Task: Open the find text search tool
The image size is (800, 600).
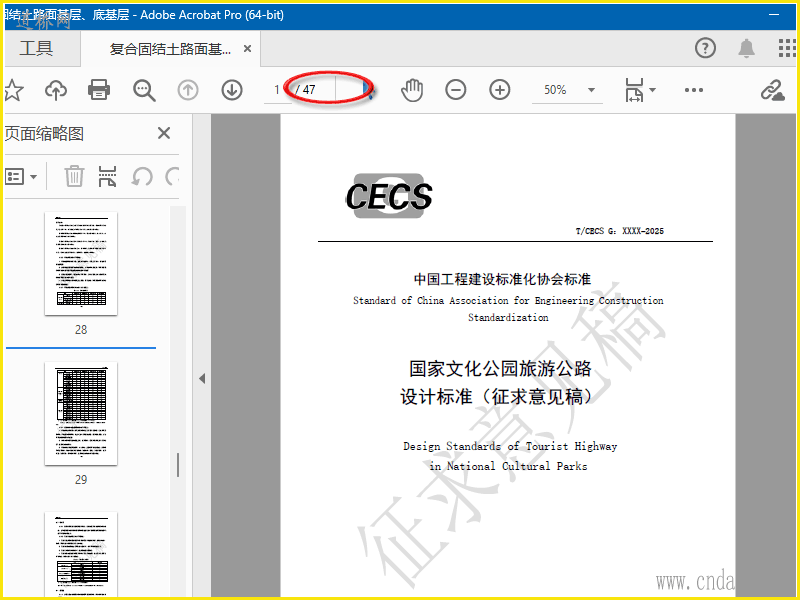Action: click(x=144, y=90)
